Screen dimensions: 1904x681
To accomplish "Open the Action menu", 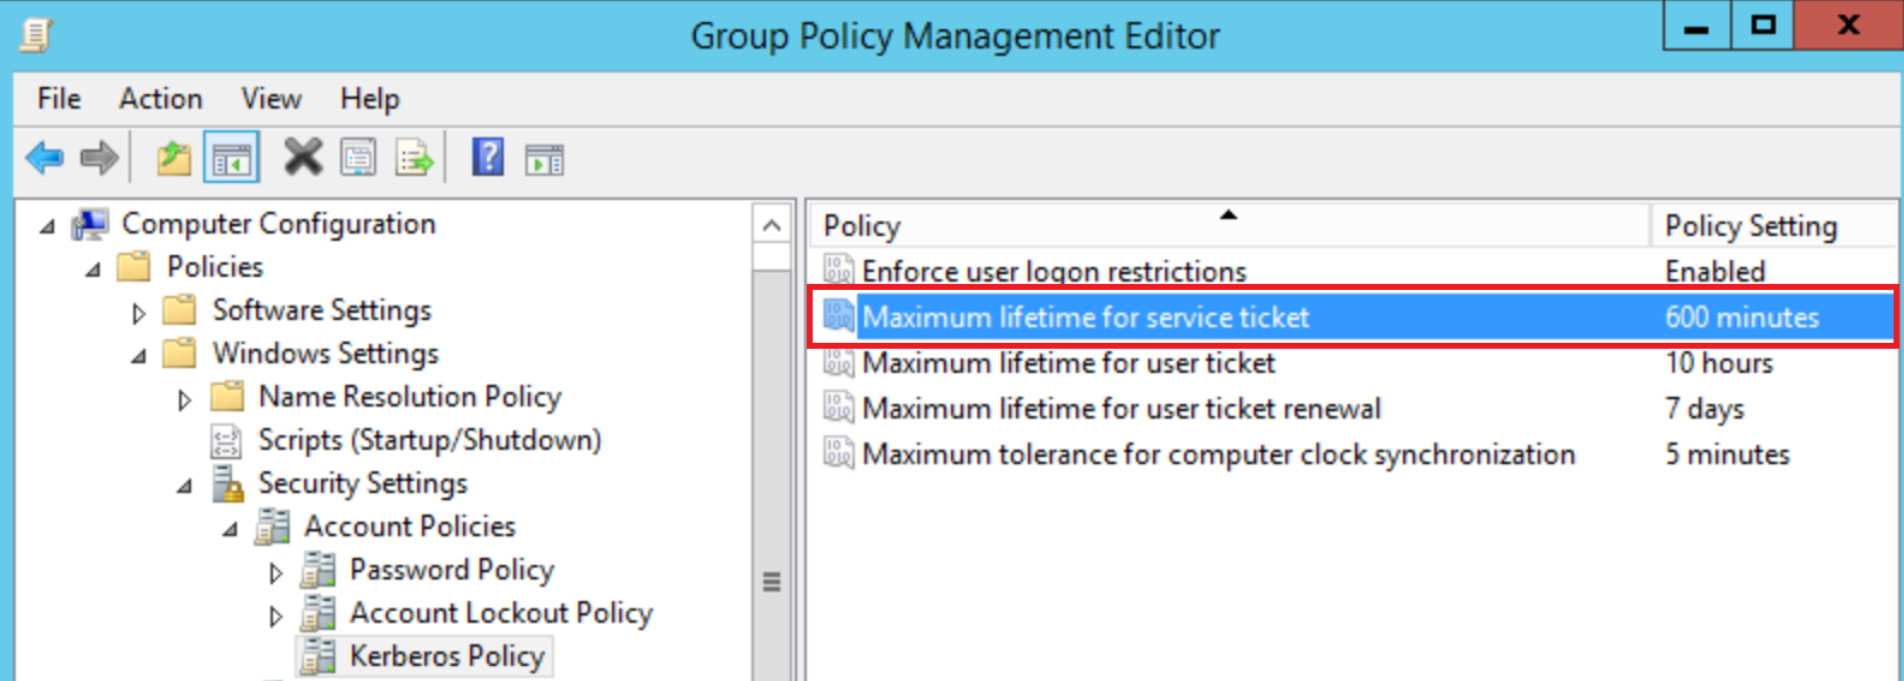I will pos(160,99).
